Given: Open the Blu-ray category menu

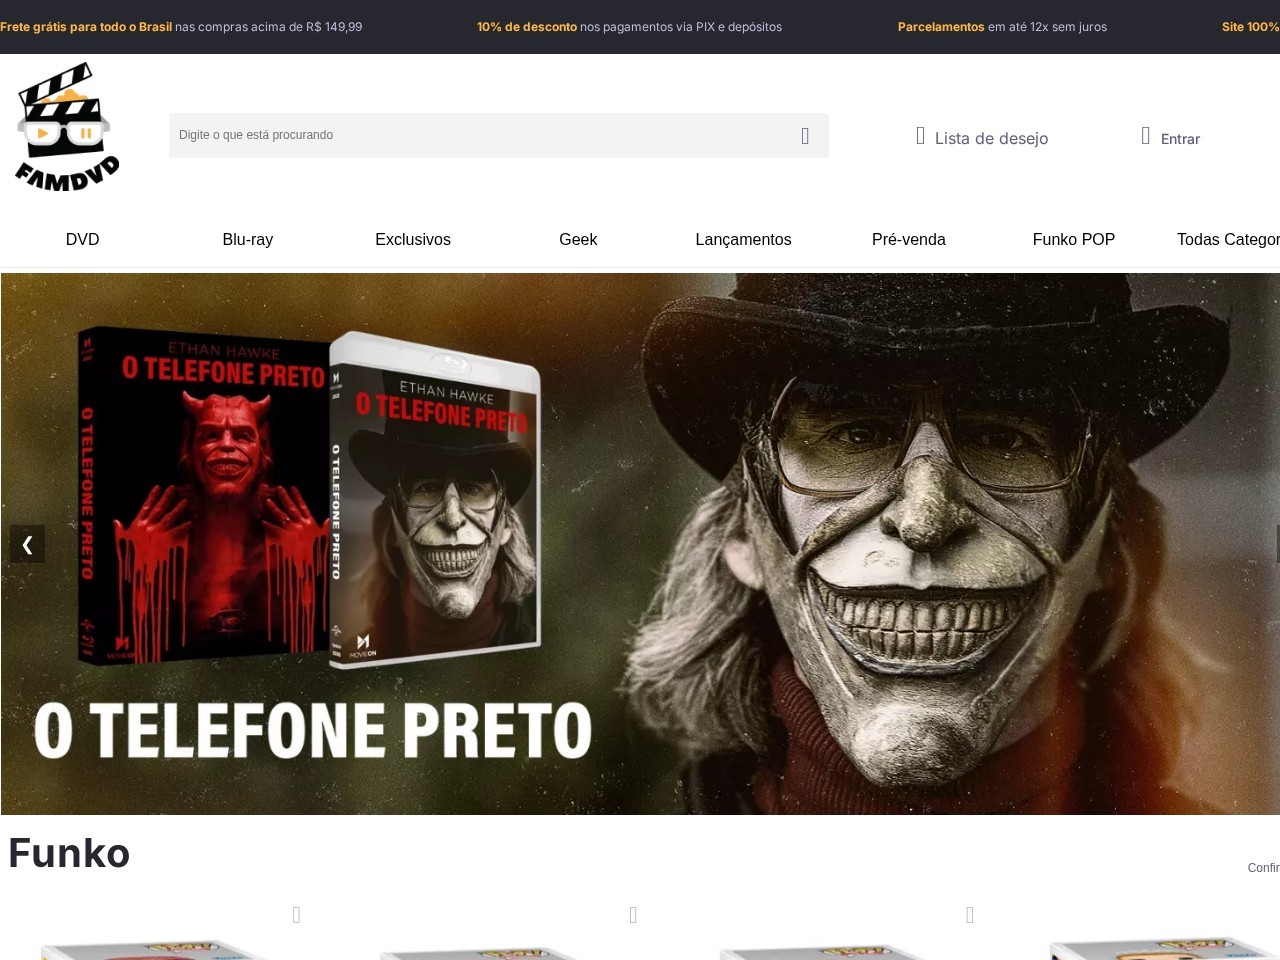Looking at the screenshot, I should [x=248, y=239].
